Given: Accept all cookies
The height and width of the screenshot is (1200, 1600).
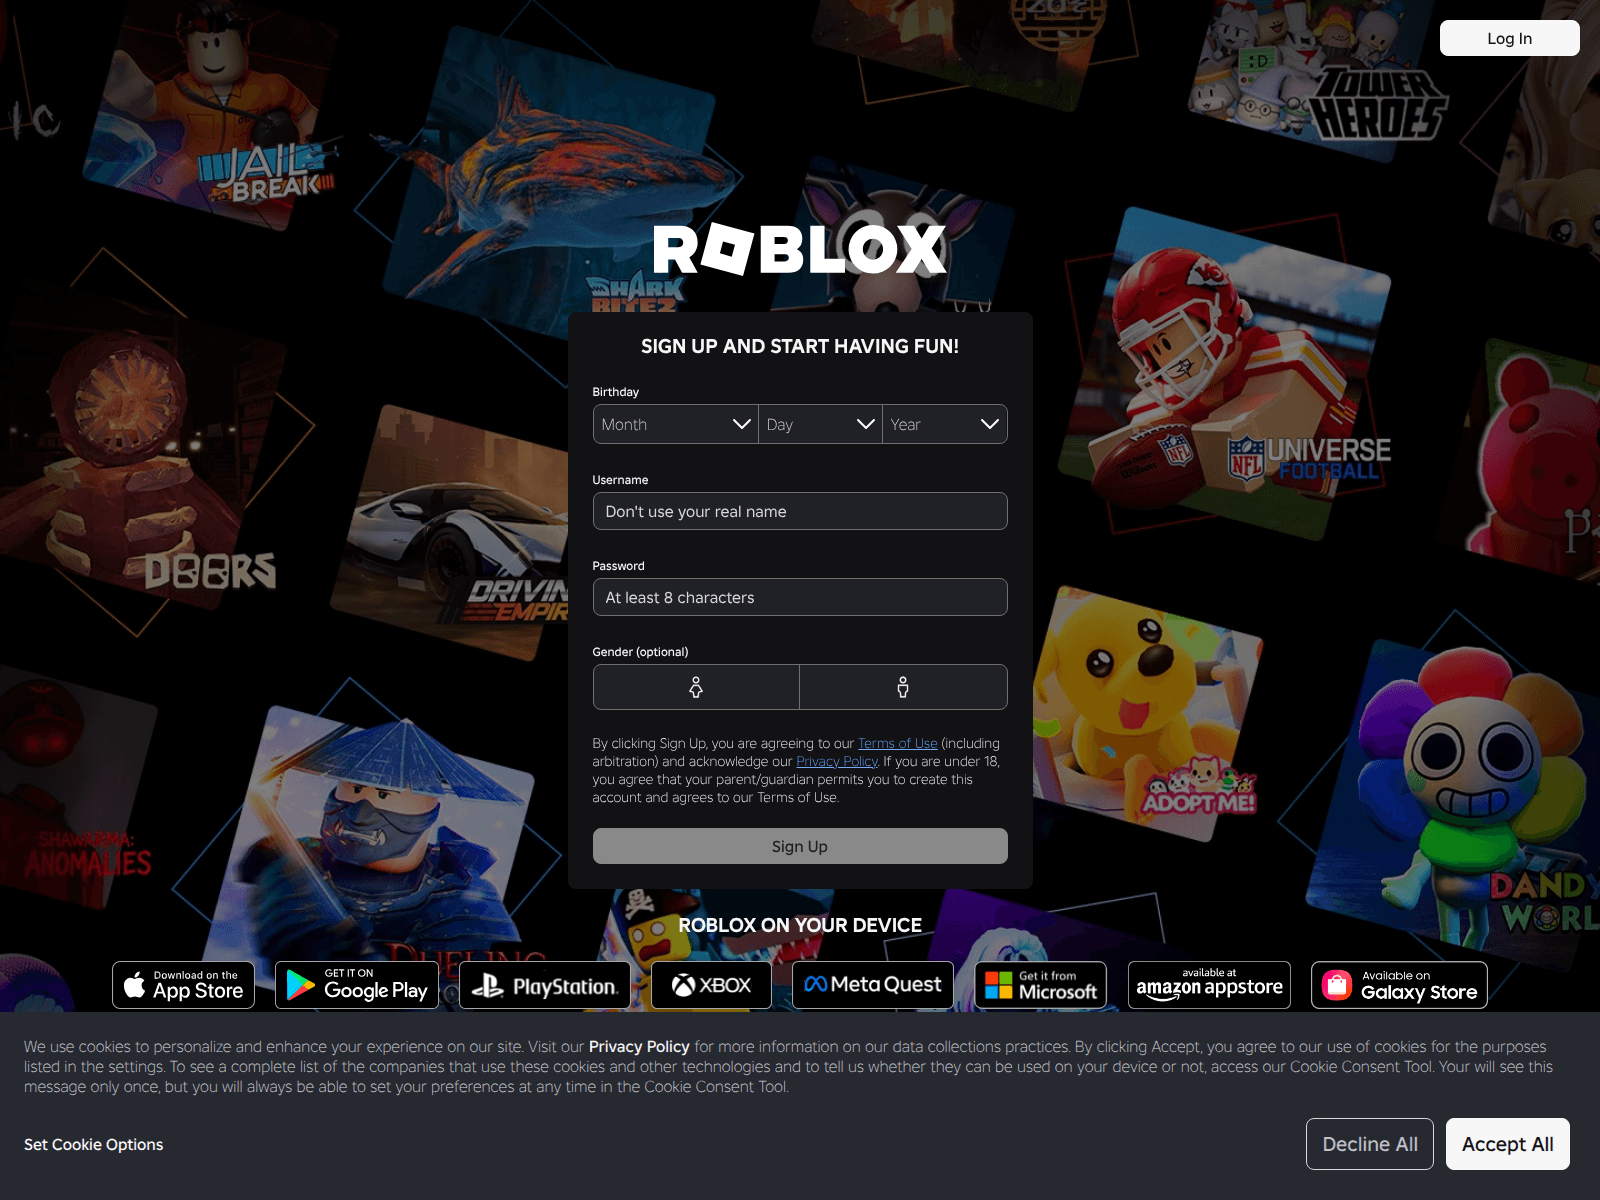Looking at the screenshot, I should (x=1508, y=1144).
